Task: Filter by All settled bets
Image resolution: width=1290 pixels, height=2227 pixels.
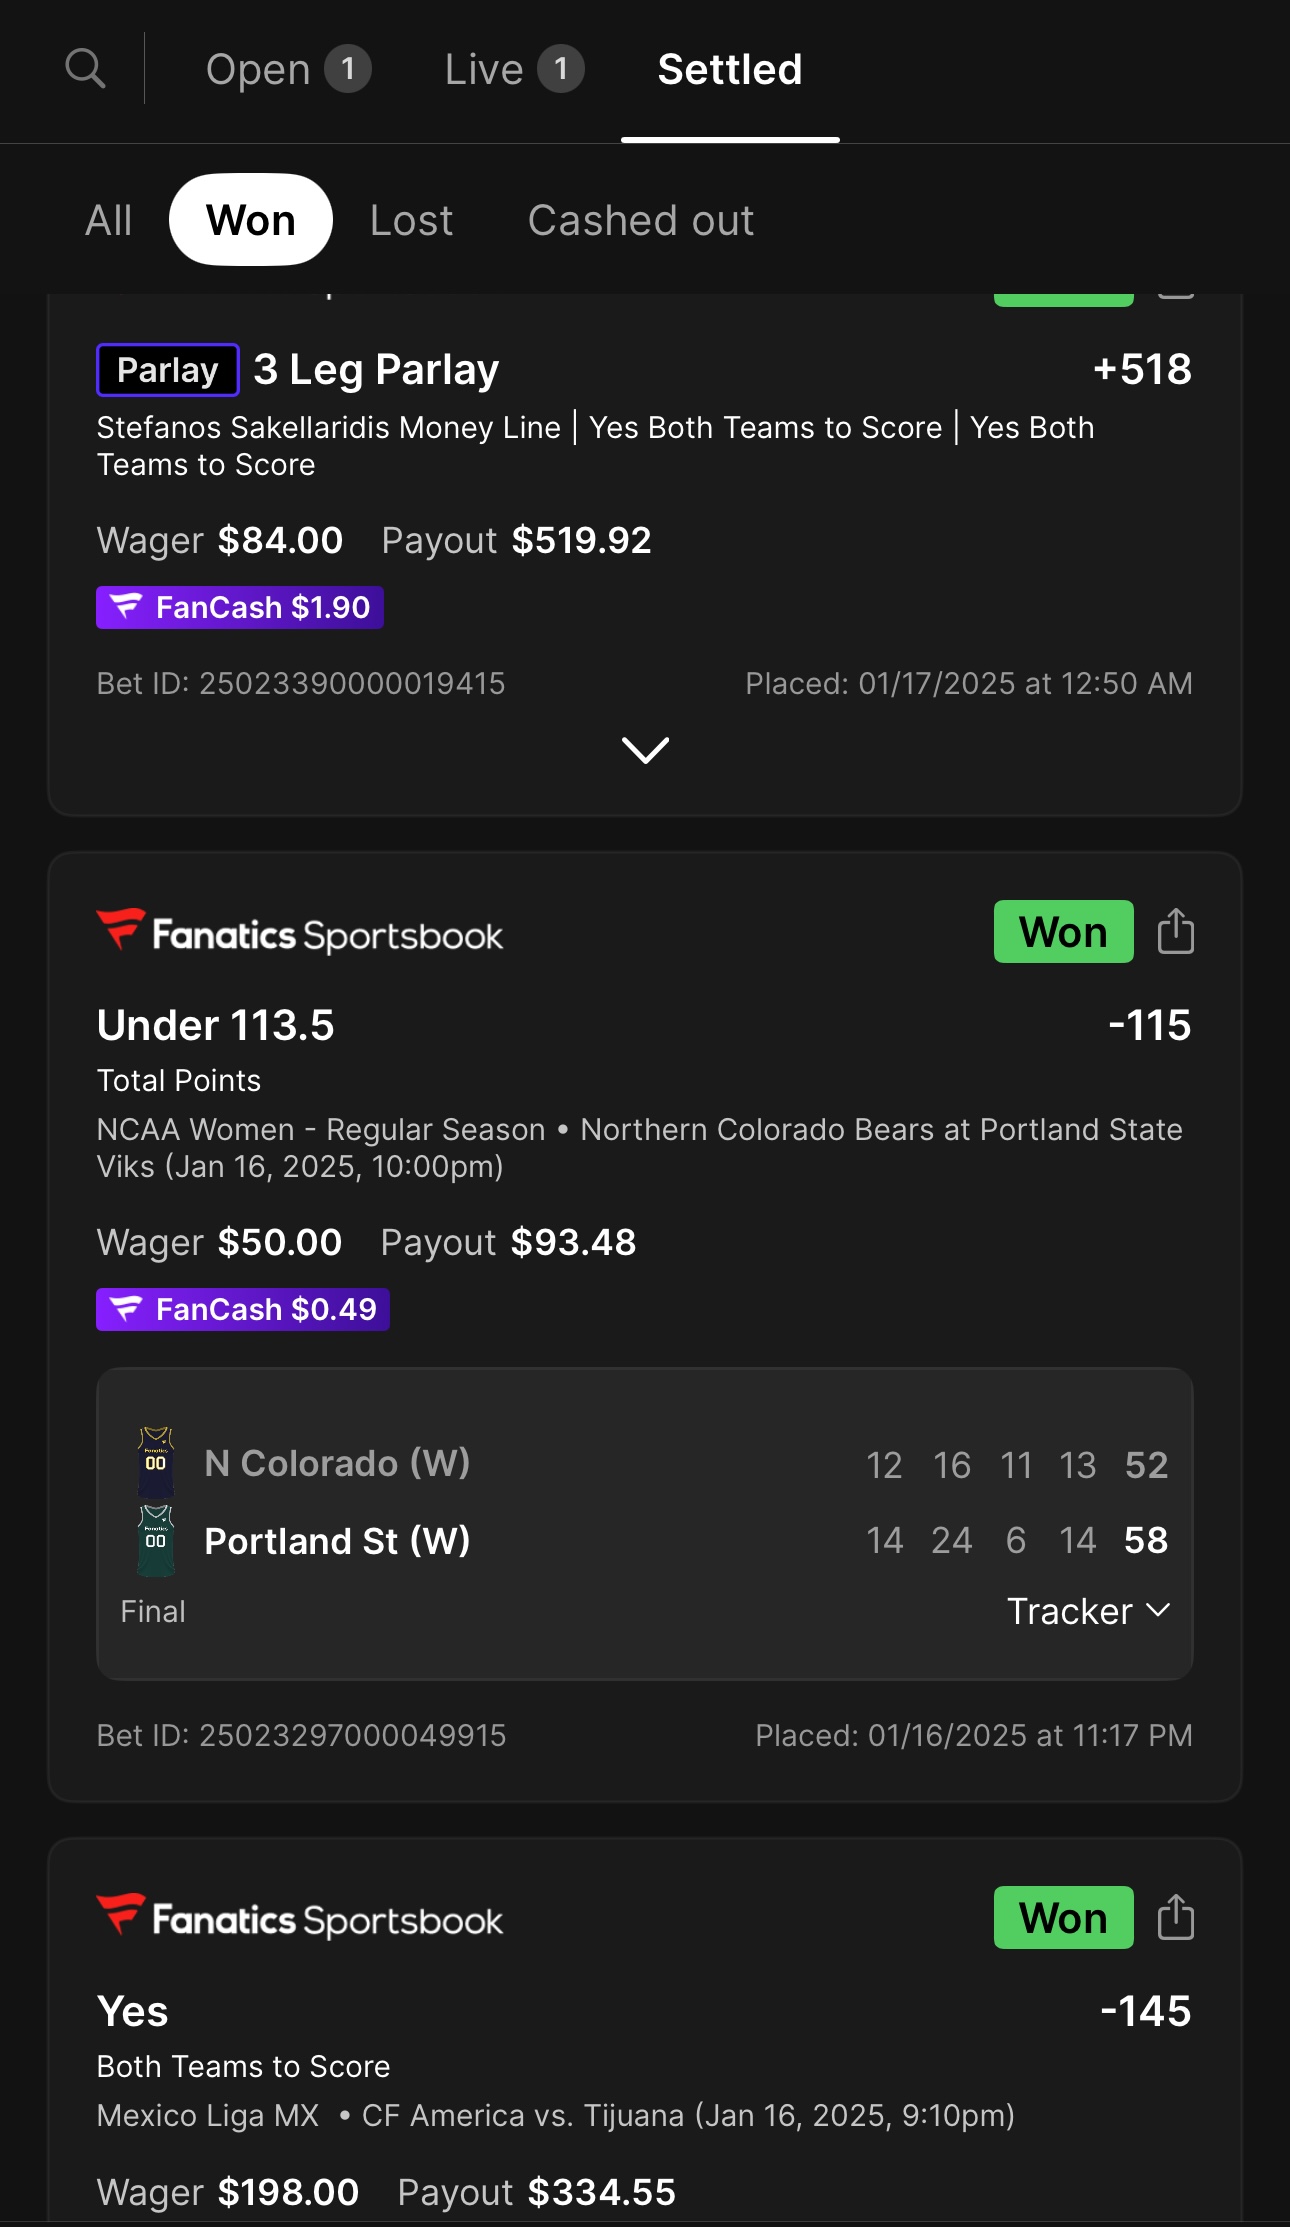Action: 108,220
